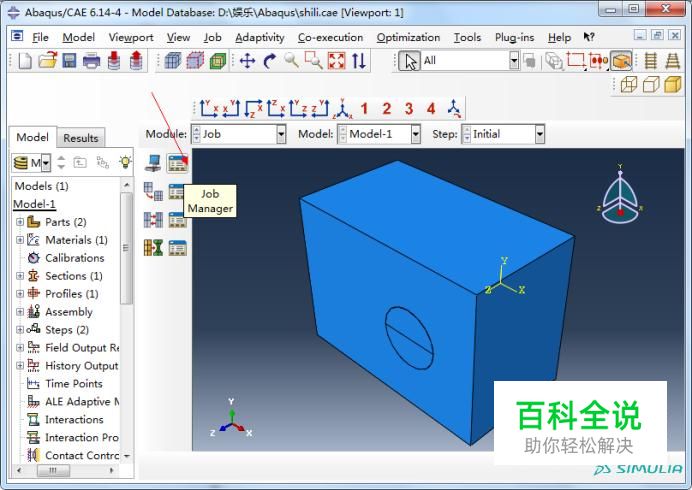Click the Create Co-execution icon

pos(153,220)
